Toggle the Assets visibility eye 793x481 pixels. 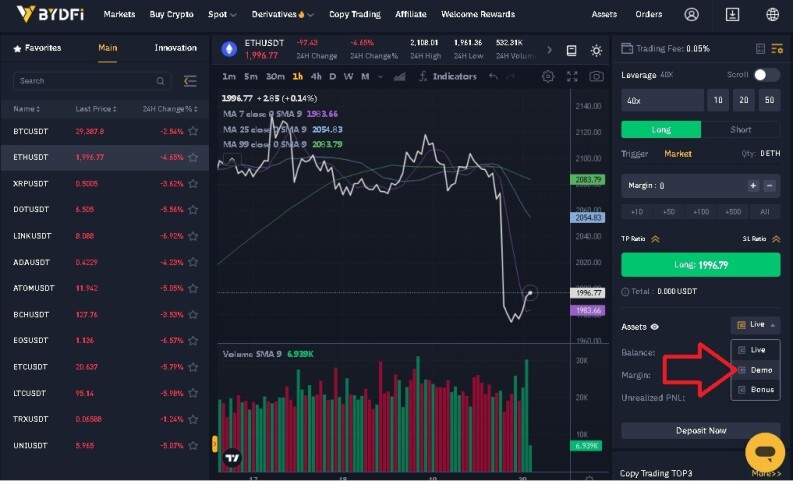click(654, 327)
